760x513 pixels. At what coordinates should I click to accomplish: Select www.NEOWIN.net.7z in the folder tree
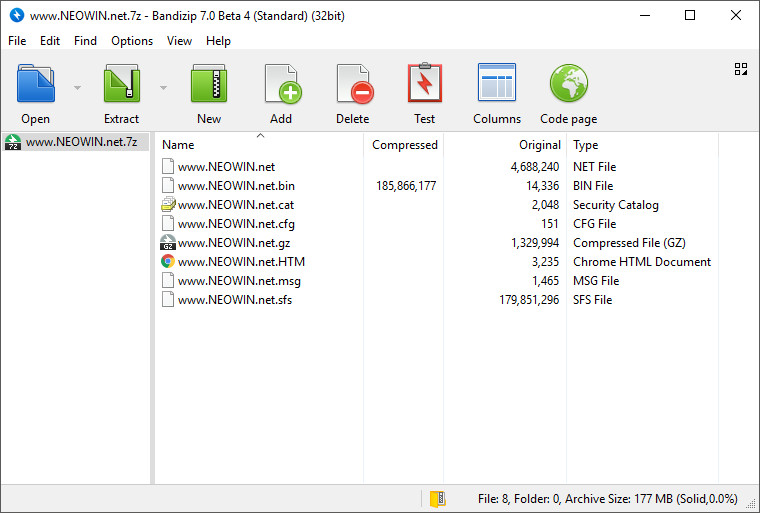point(81,142)
